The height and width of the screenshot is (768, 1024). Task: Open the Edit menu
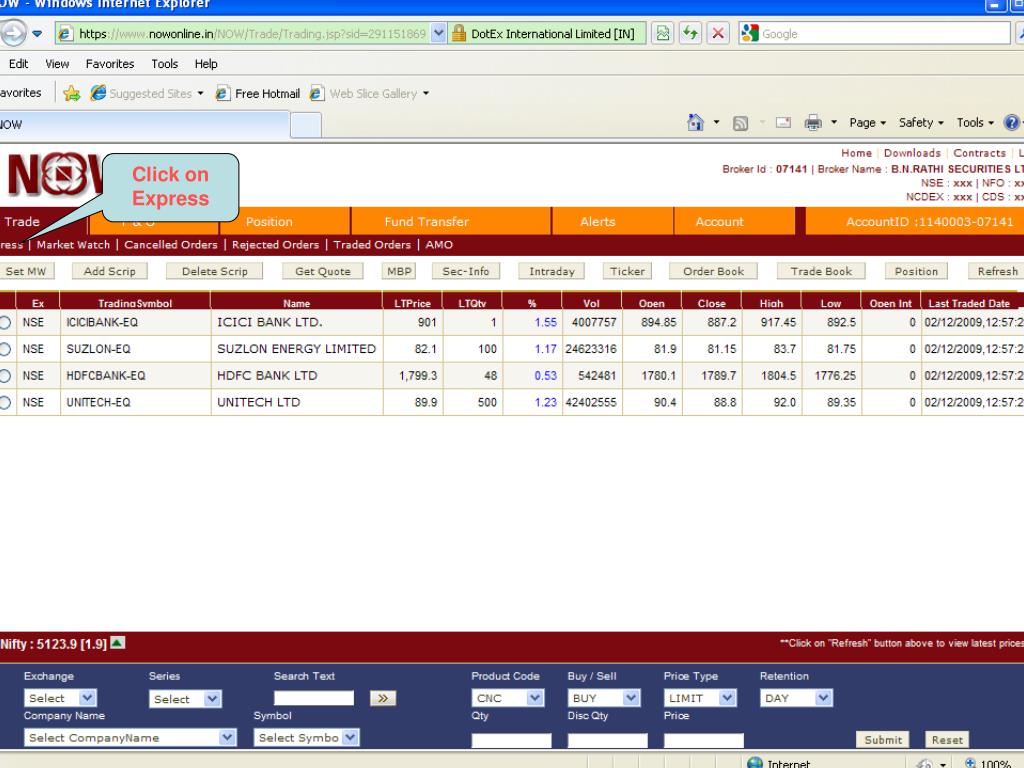(x=18, y=64)
